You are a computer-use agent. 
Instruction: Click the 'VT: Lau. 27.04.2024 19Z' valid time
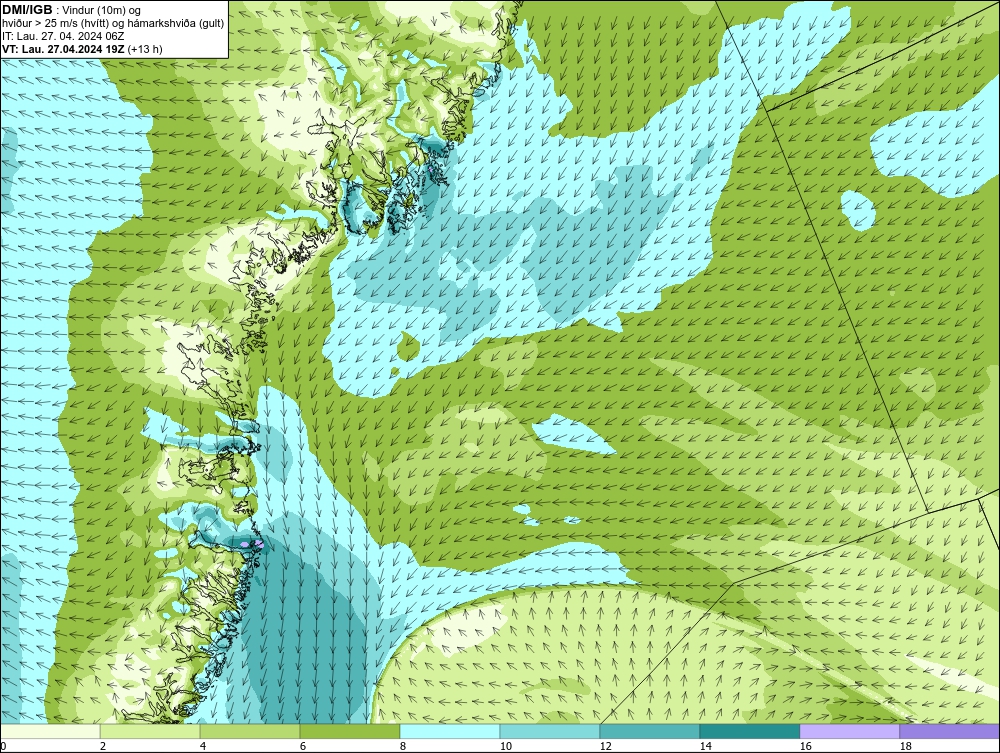click(x=63, y=49)
